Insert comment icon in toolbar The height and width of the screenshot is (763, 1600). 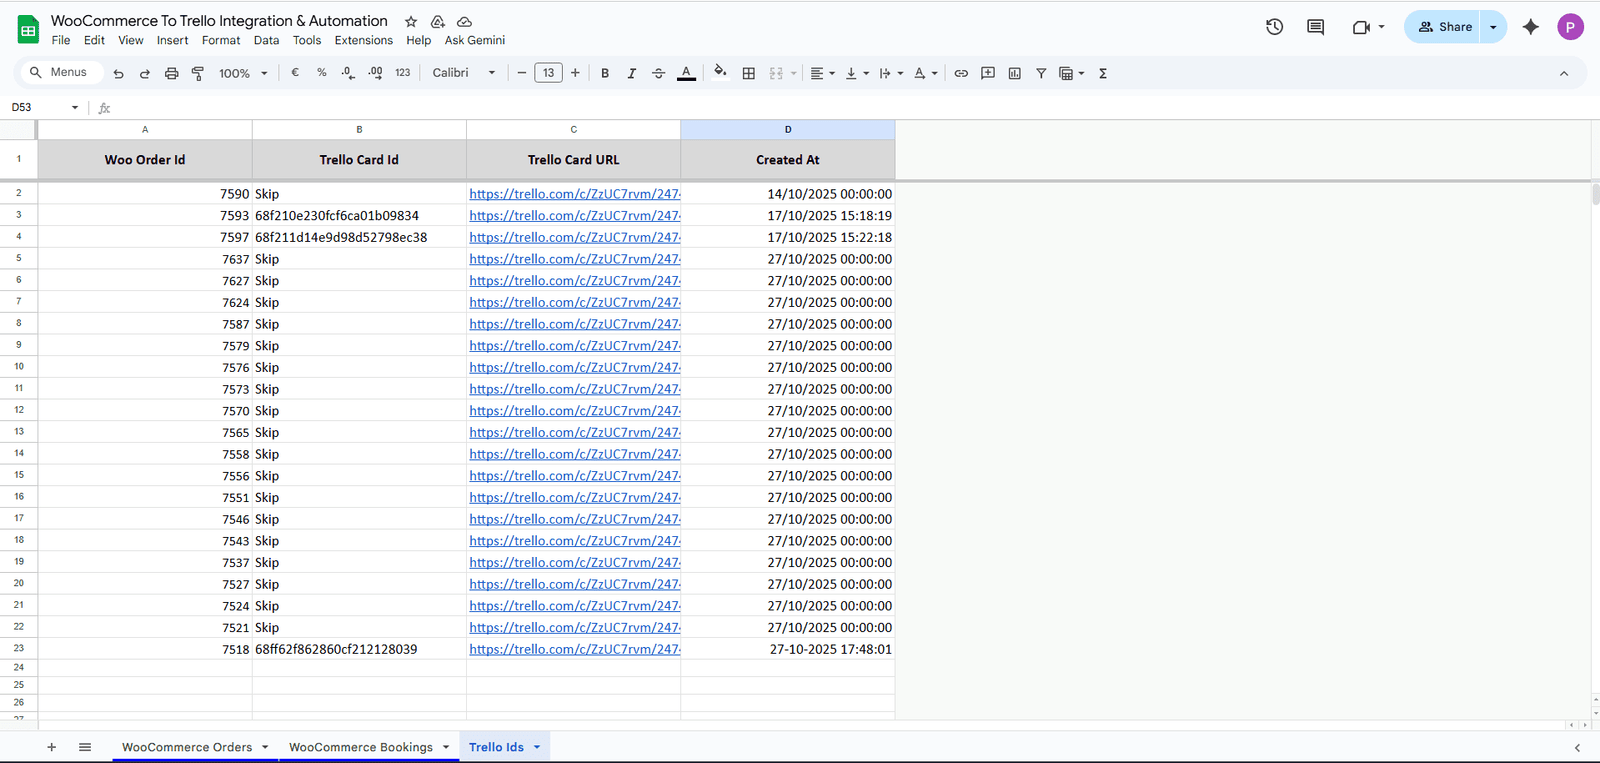pos(988,73)
